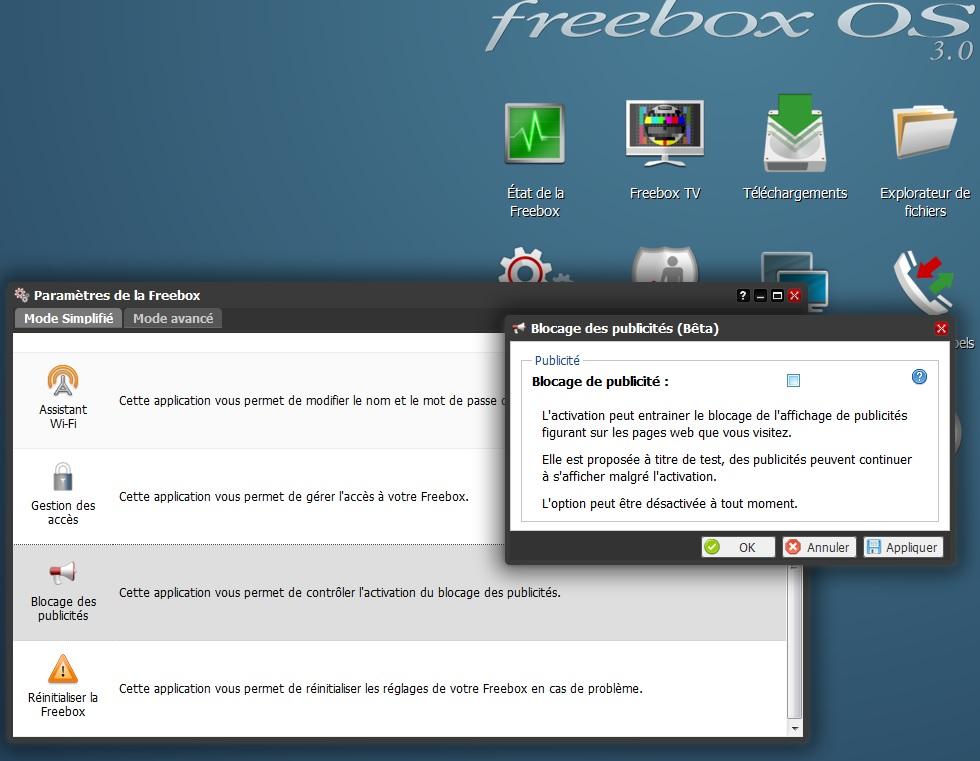This screenshot has width=980, height=761.
Task: Click description about réinitialiser les réglages de votre Freebox
Action: coord(381,689)
